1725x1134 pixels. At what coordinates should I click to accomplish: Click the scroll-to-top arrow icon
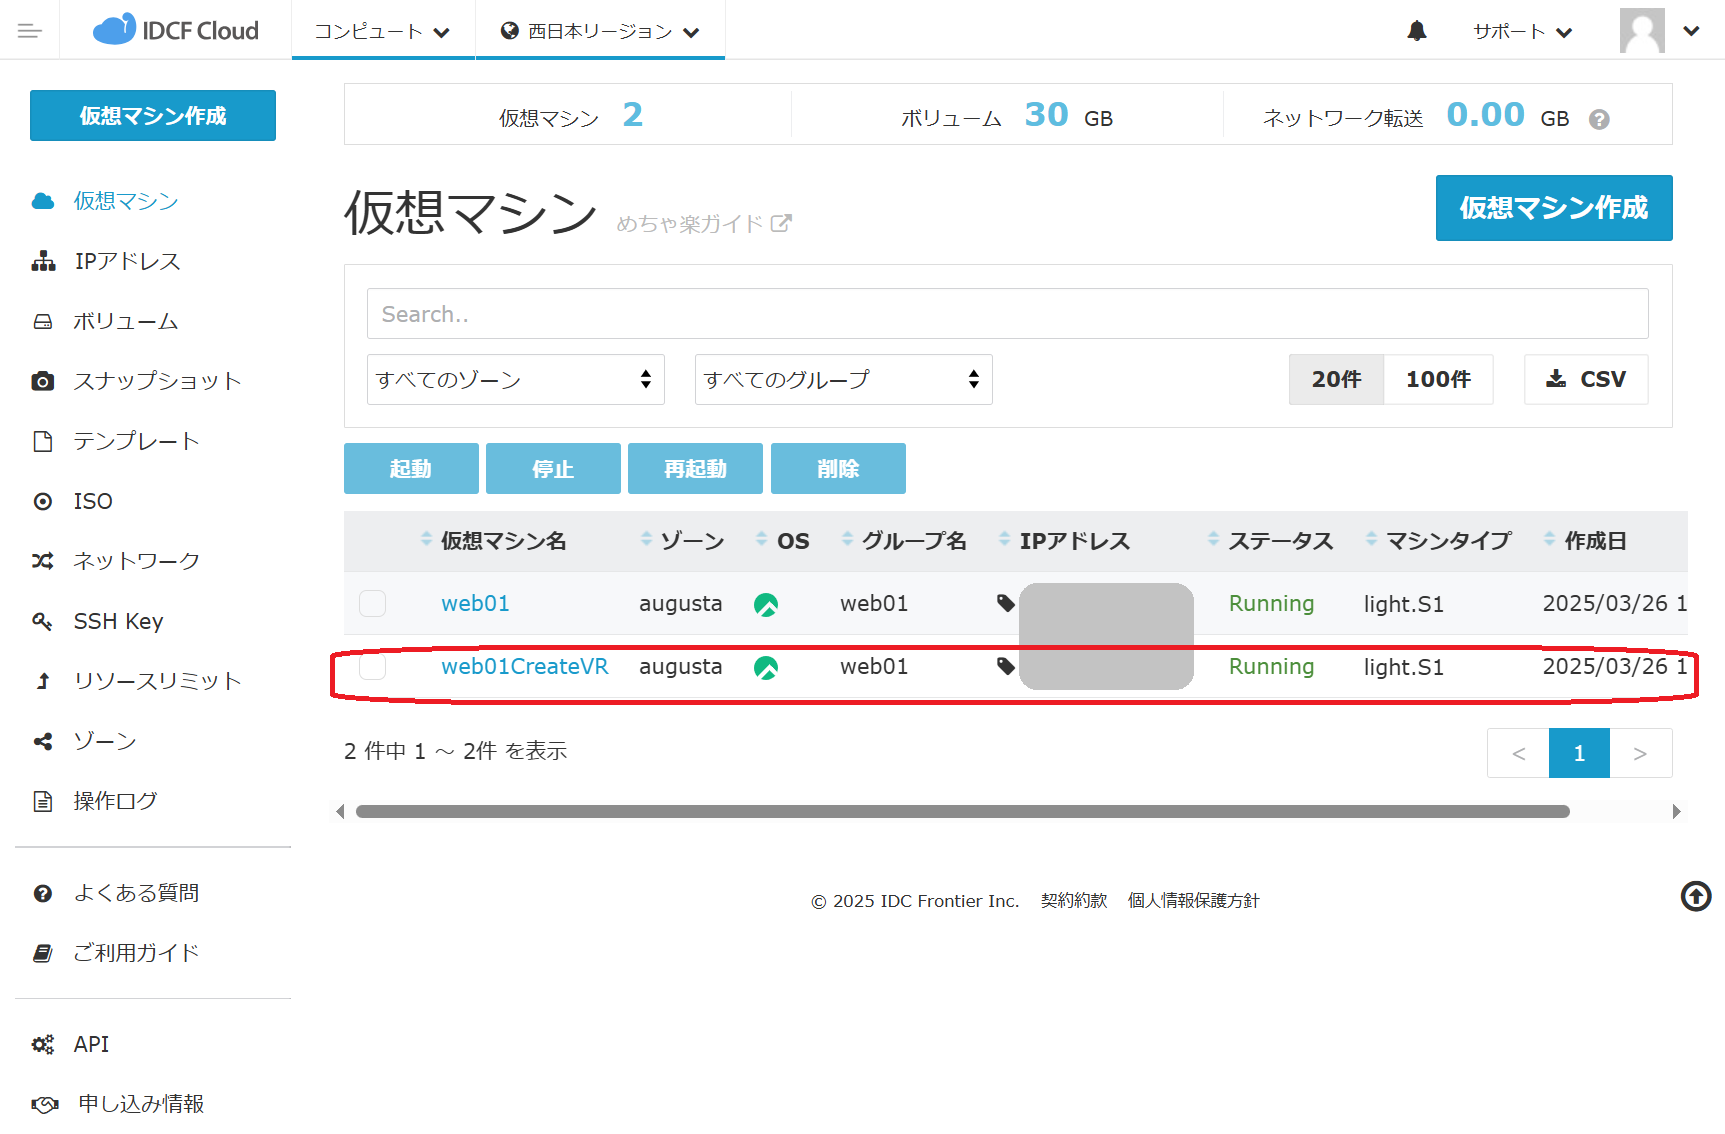(1695, 896)
